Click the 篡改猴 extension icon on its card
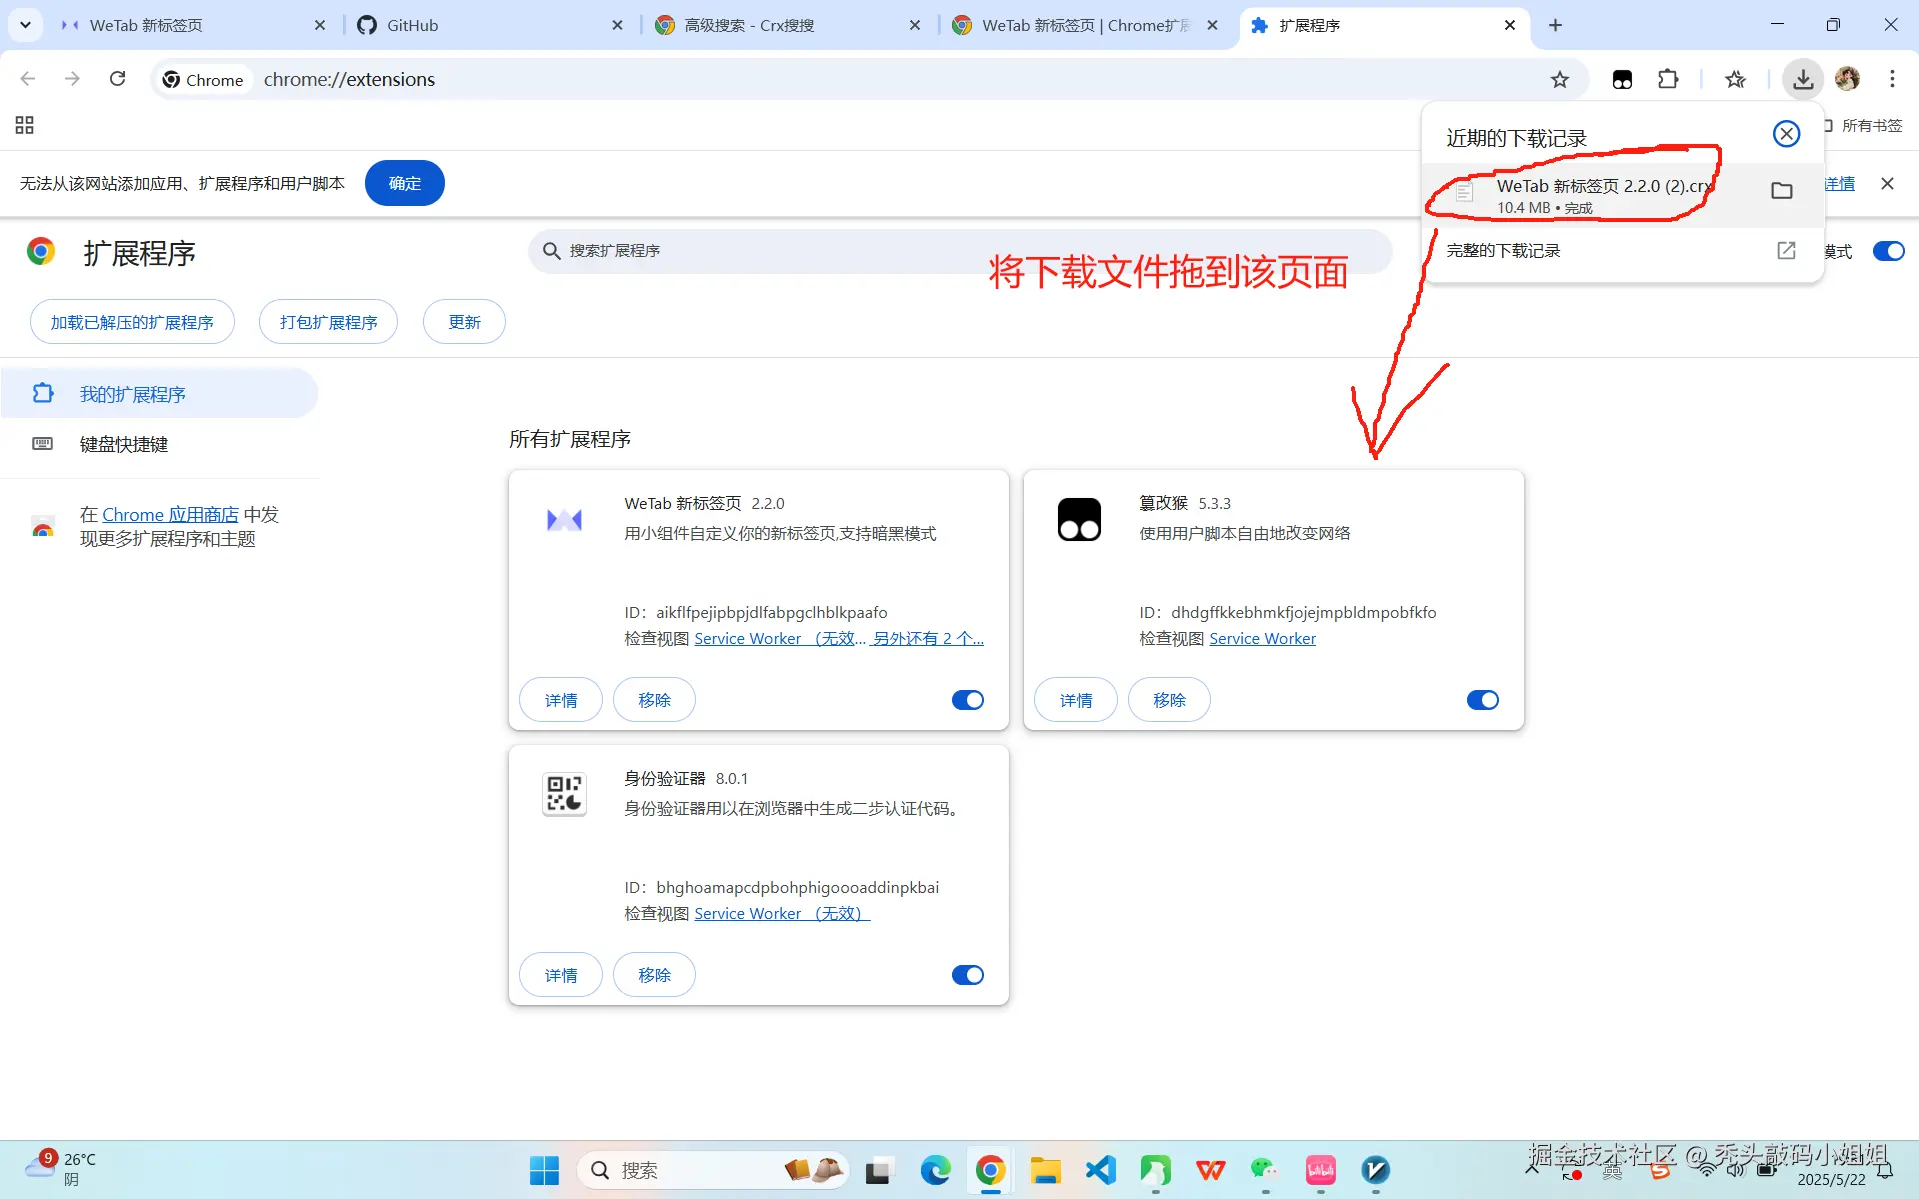The height and width of the screenshot is (1199, 1919). [1079, 520]
